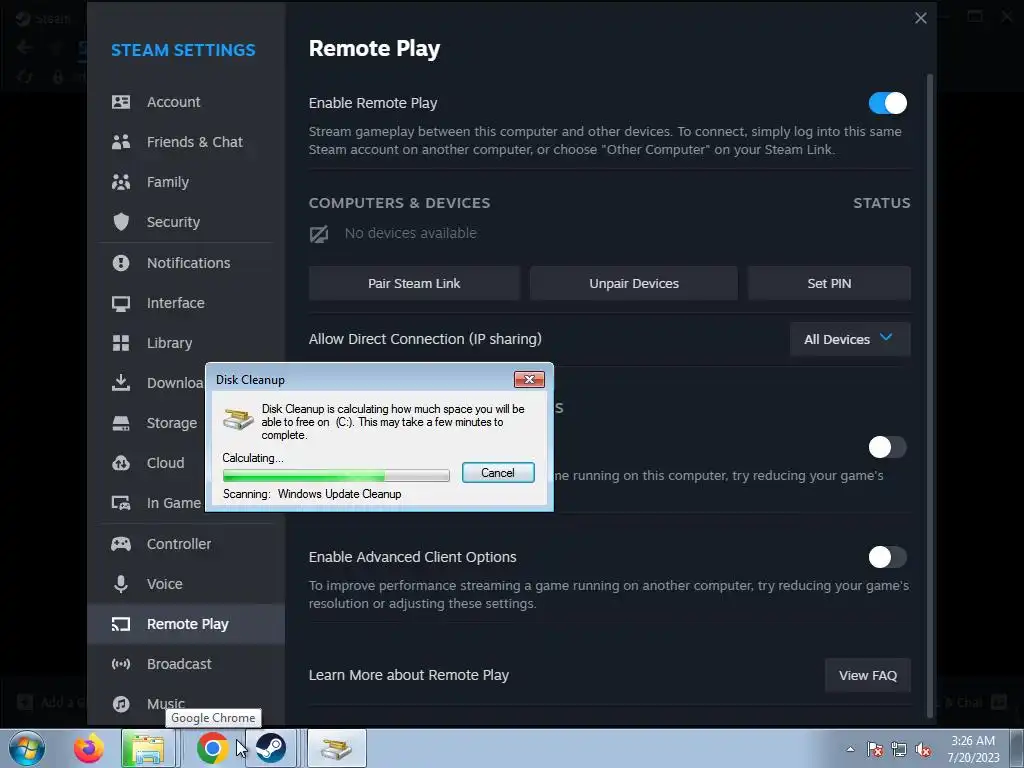Click the Storage drive icon

click(x=121, y=423)
